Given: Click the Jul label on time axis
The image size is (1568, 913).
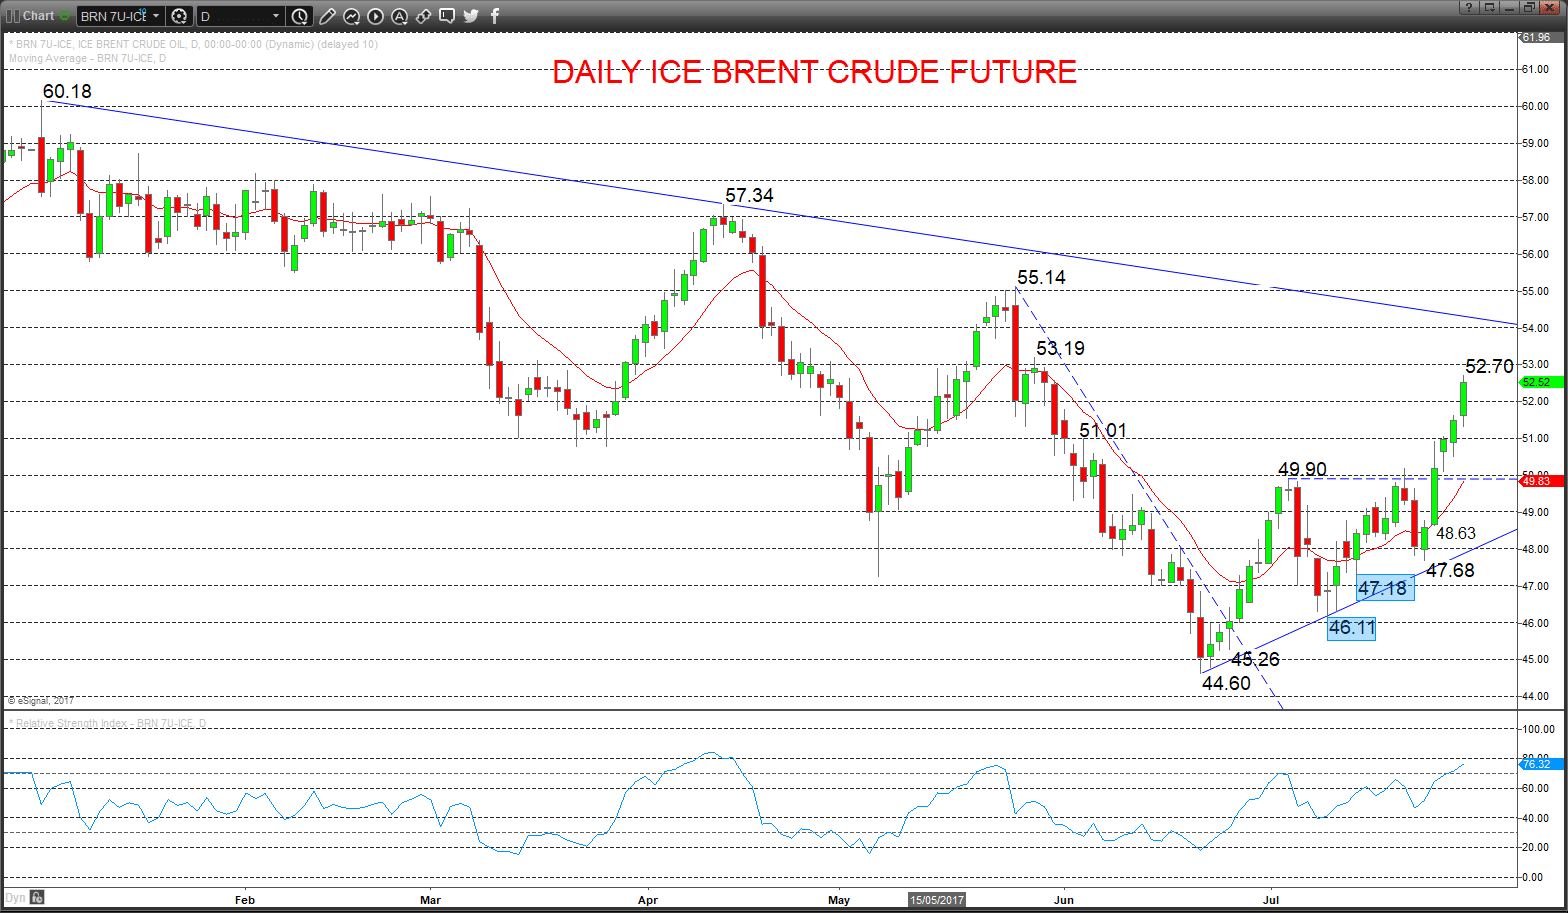Looking at the screenshot, I should click(1271, 900).
